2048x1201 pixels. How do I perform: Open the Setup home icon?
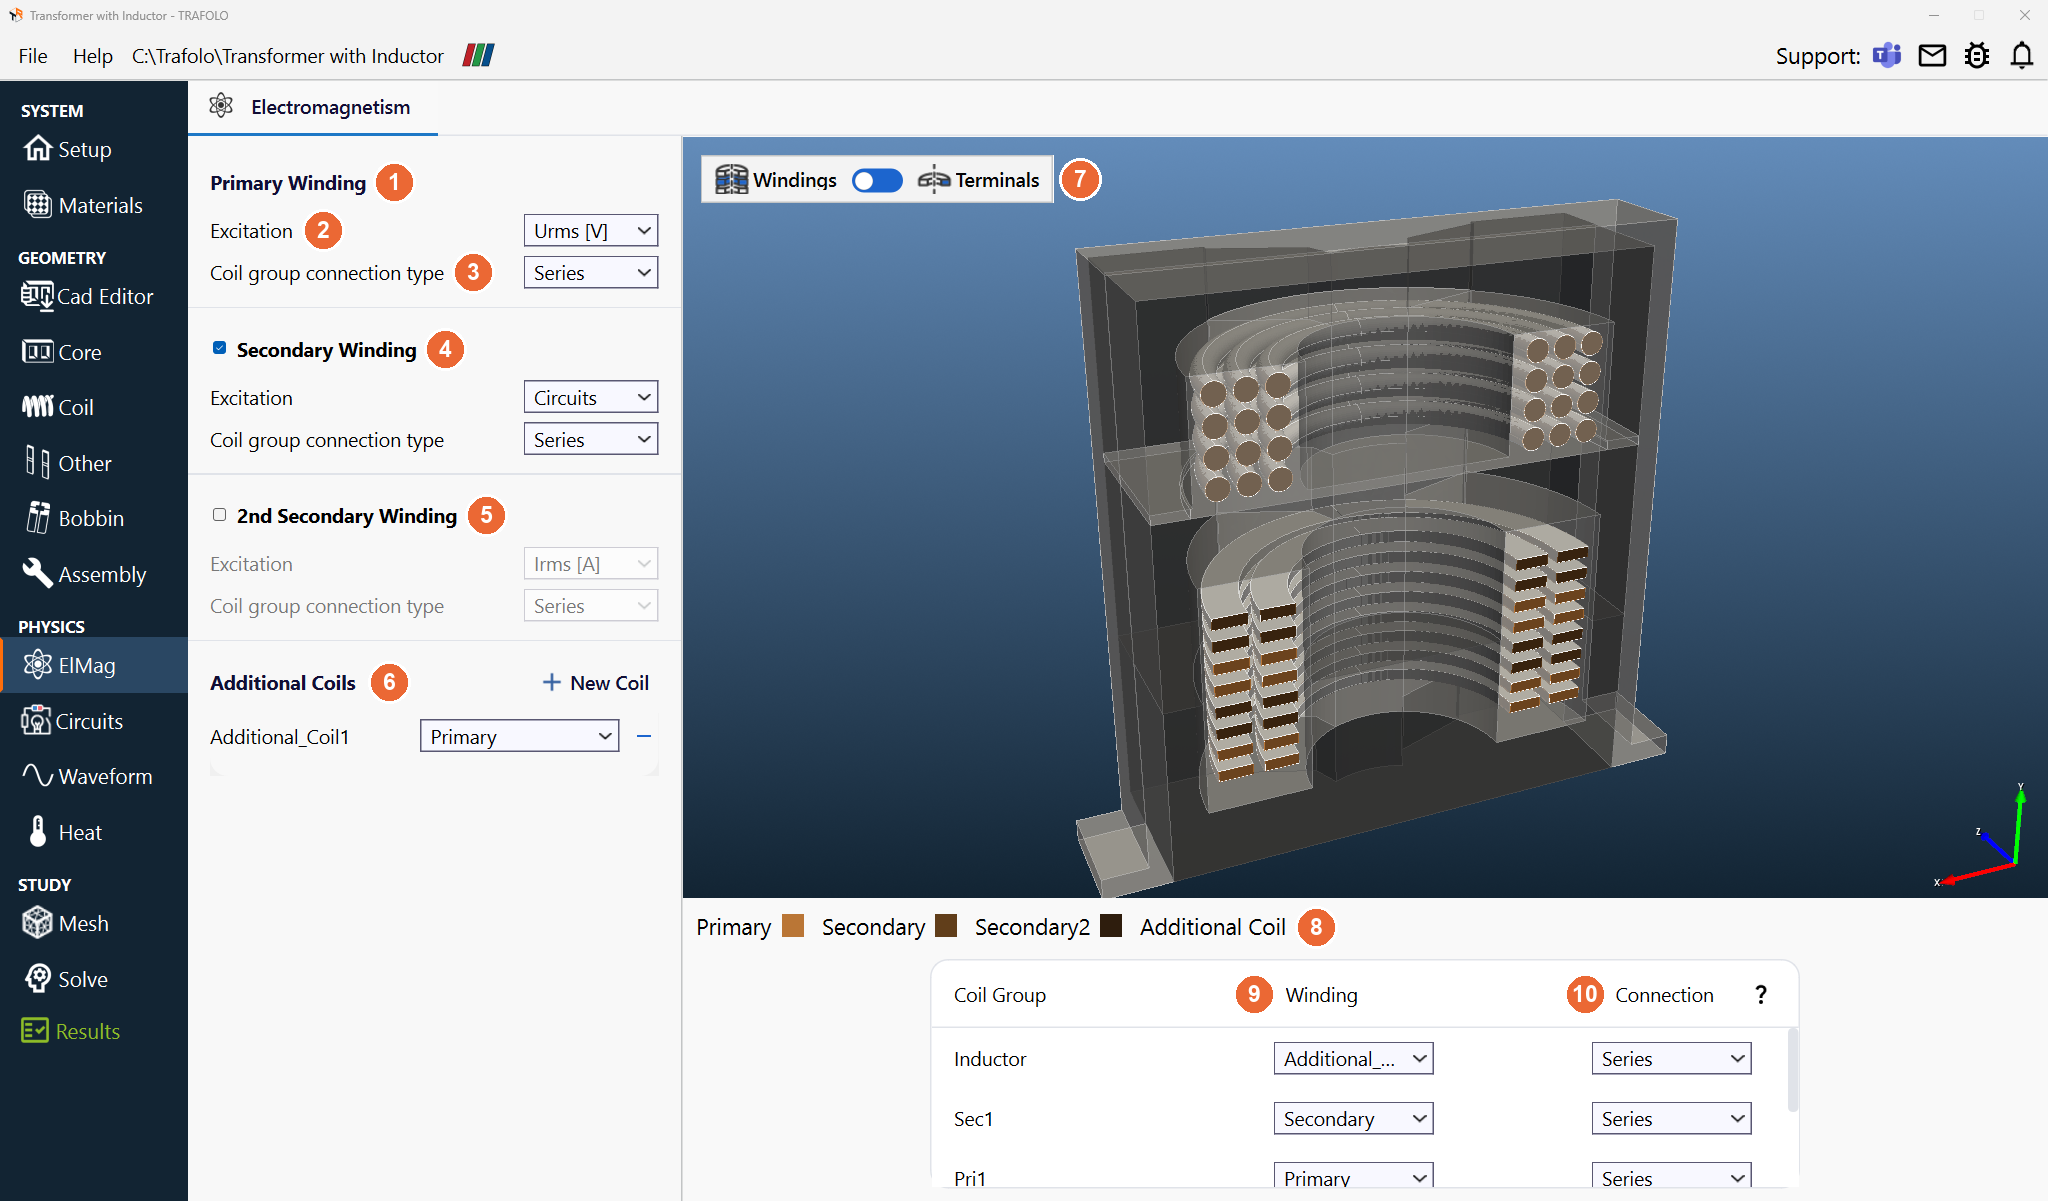tap(38, 149)
